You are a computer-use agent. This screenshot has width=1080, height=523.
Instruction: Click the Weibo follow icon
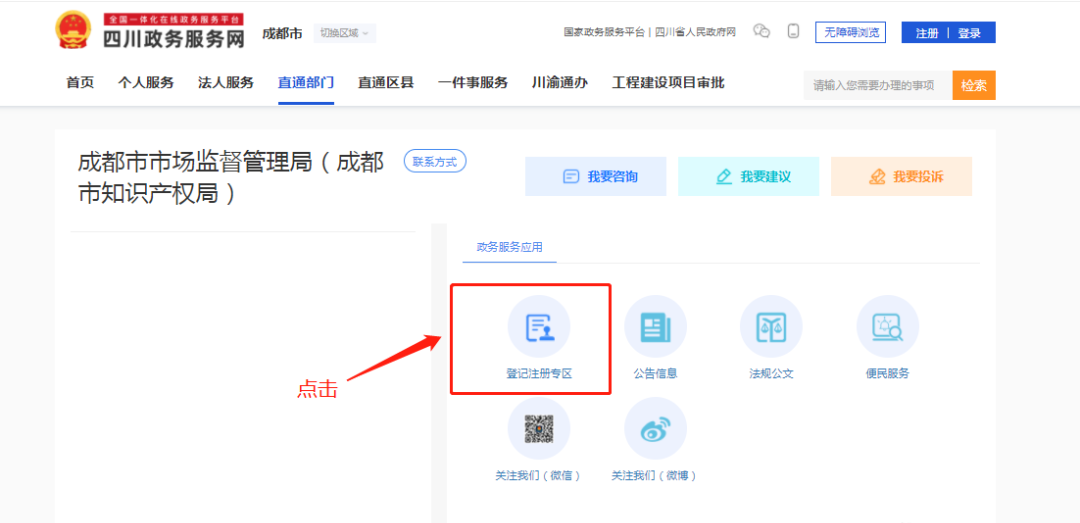tap(655, 429)
